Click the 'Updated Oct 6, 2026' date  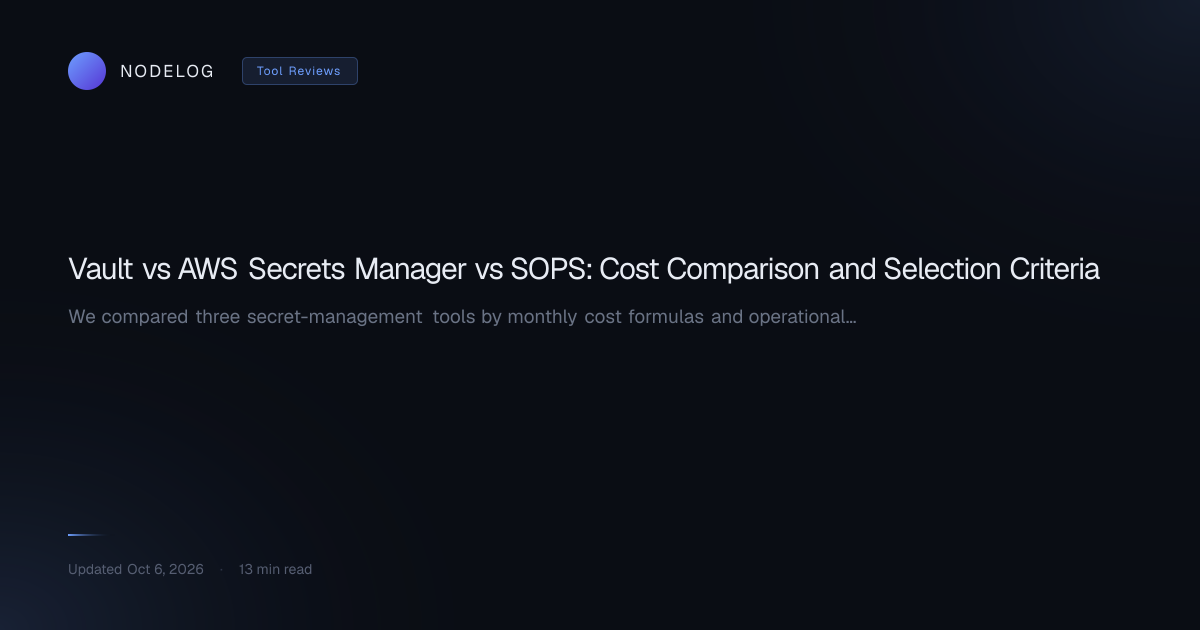coord(136,569)
